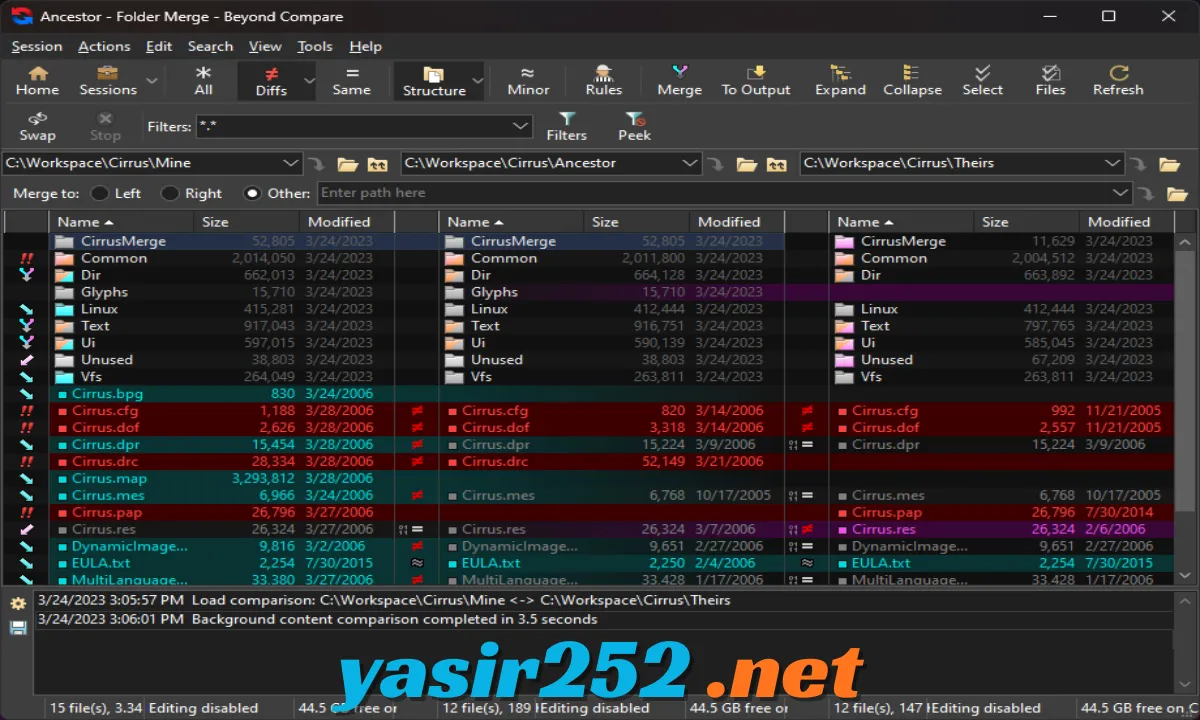Viewport: 1200px width, 720px height.
Task: Start Merge from the toolbar
Action: [x=679, y=80]
